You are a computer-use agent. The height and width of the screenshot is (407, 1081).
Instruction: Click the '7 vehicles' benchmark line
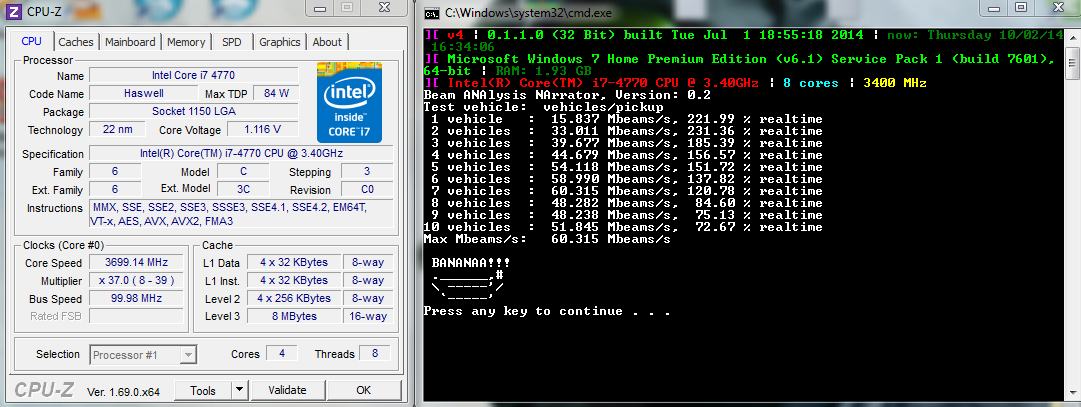pyautogui.click(x=626, y=191)
